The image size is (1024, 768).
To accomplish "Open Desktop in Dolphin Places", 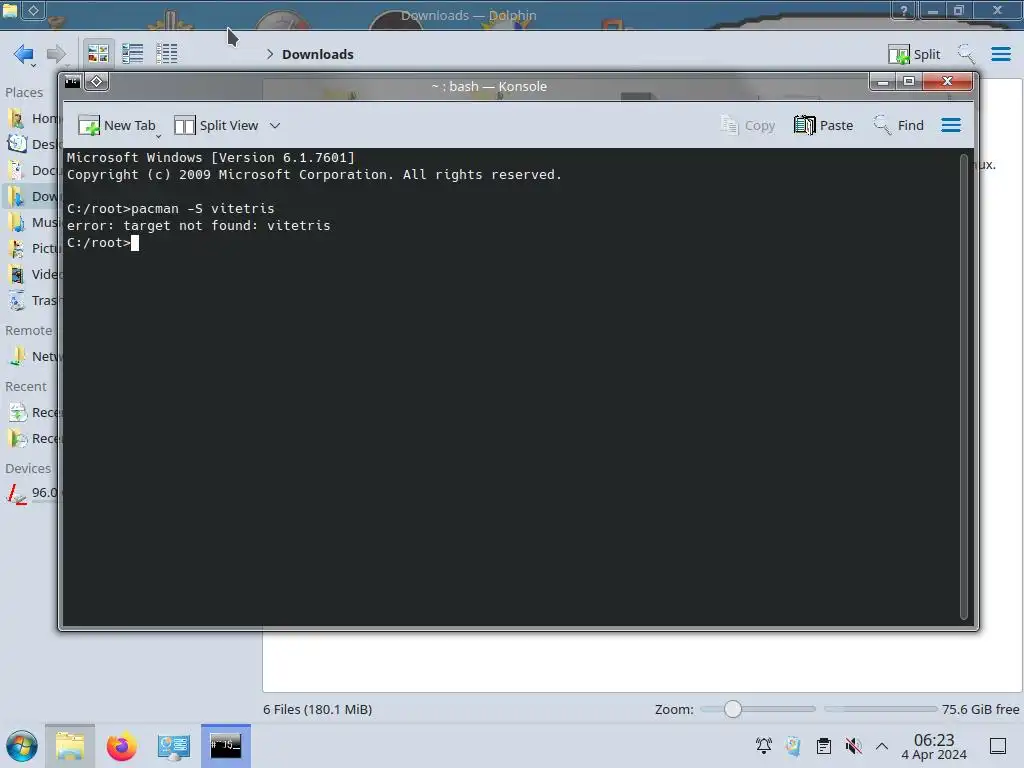I will [31, 144].
